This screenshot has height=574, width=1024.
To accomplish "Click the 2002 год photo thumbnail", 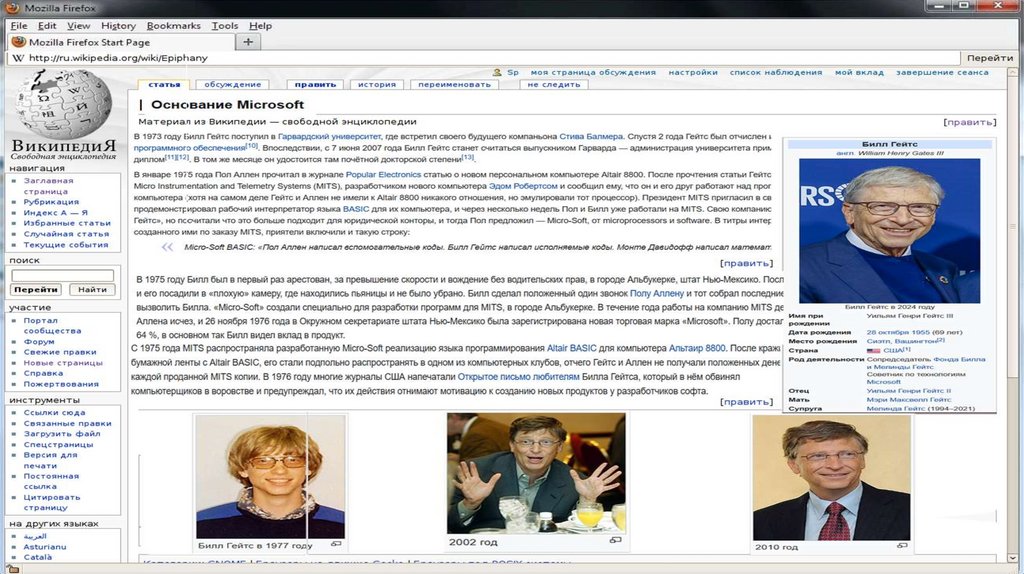I will (x=536, y=473).
